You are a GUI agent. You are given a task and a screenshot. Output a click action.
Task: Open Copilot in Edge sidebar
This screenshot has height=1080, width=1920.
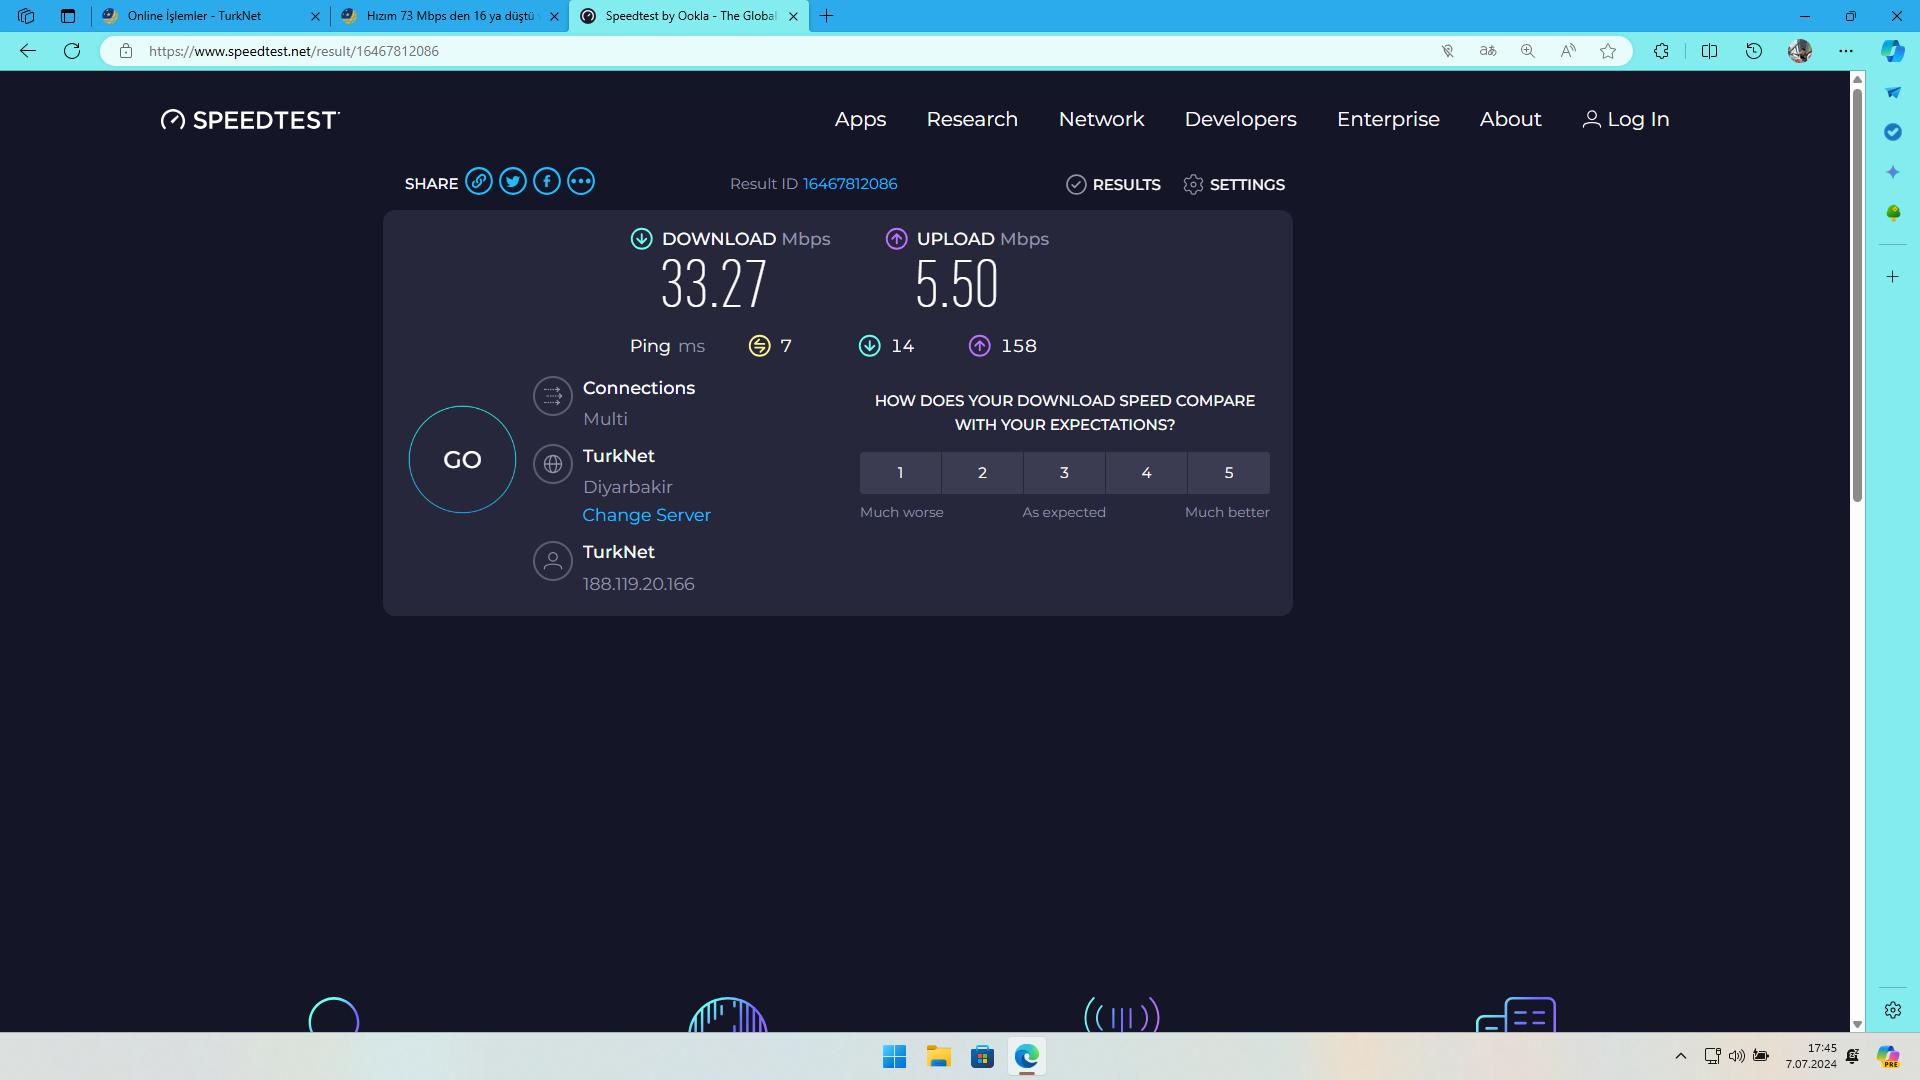1893,51
